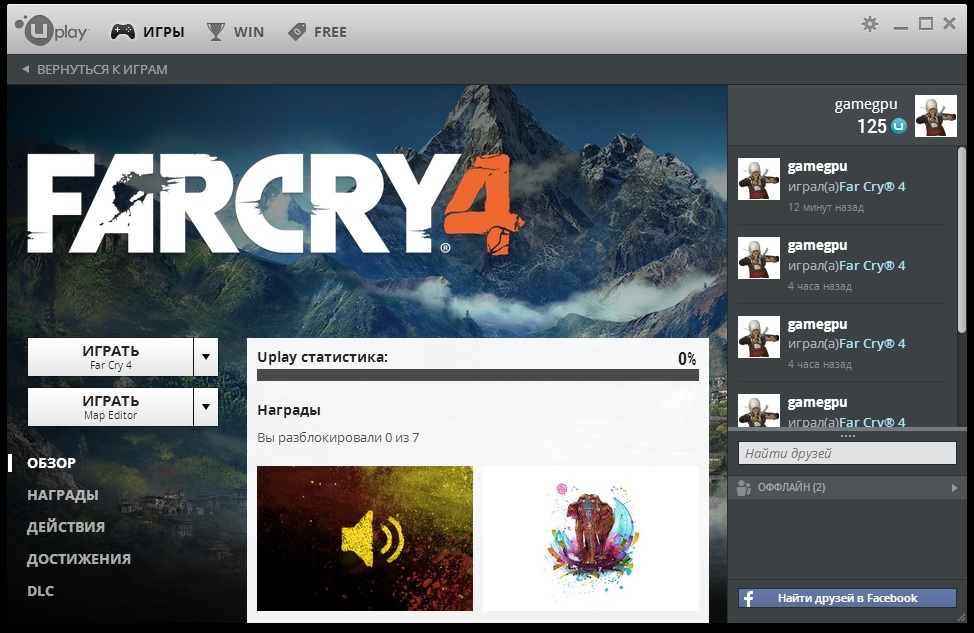Focus the Найти друзей search field
The width and height of the screenshot is (974, 633).
coord(847,453)
